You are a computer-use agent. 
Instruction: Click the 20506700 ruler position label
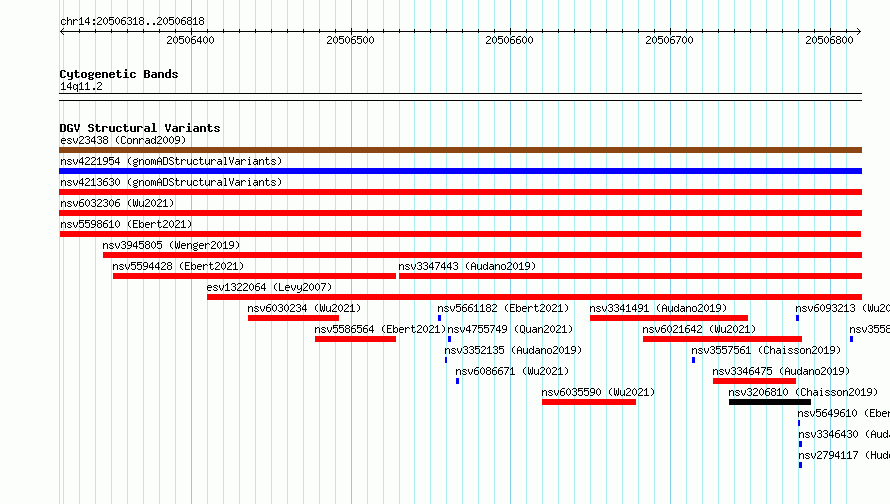[669, 40]
